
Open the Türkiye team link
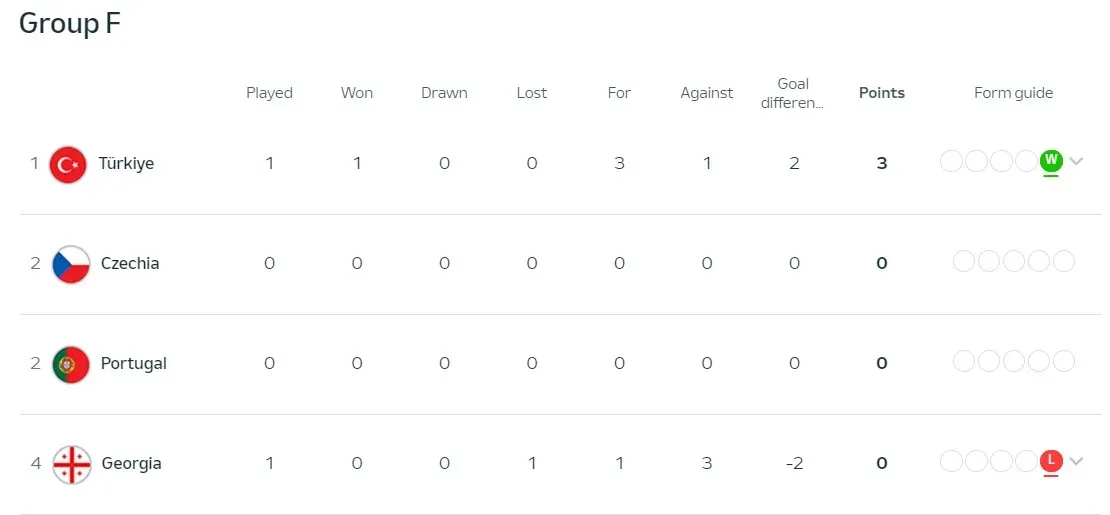pyautogui.click(x=126, y=163)
